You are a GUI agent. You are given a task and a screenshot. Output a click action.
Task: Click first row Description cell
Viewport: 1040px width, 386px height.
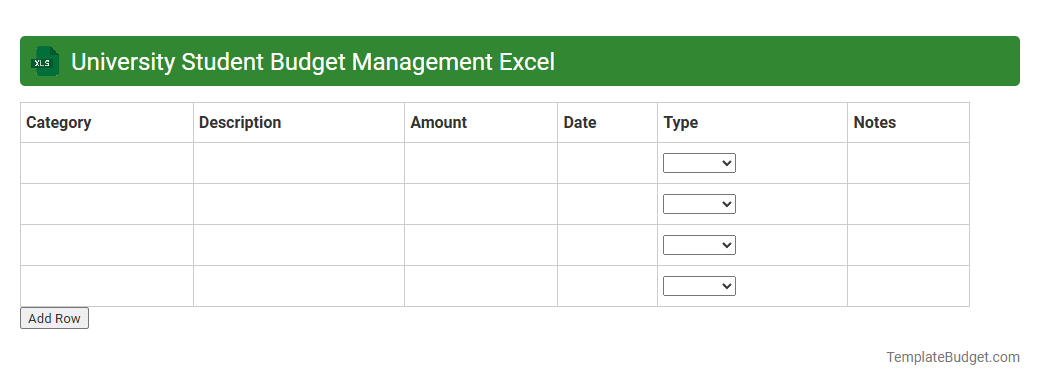(x=299, y=163)
